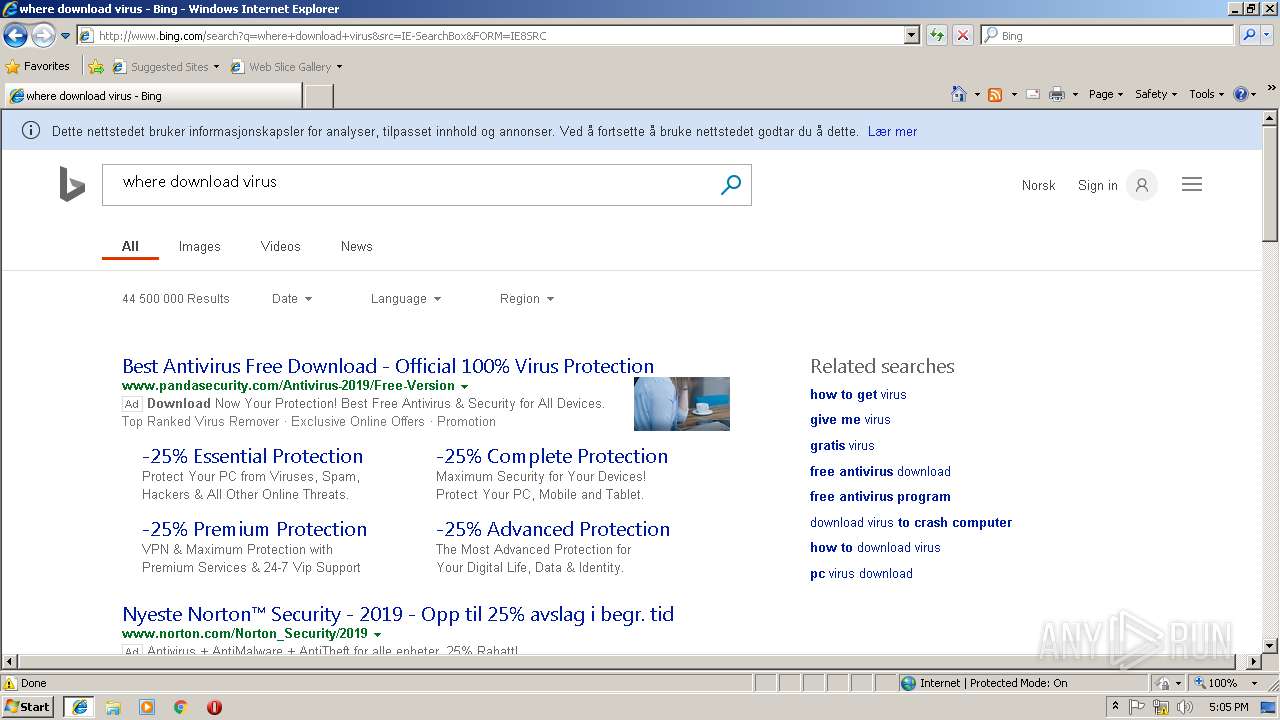Click 'download virus to crash computer'
Image resolution: width=1280 pixels, height=720 pixels.
(x=911, y=522)
